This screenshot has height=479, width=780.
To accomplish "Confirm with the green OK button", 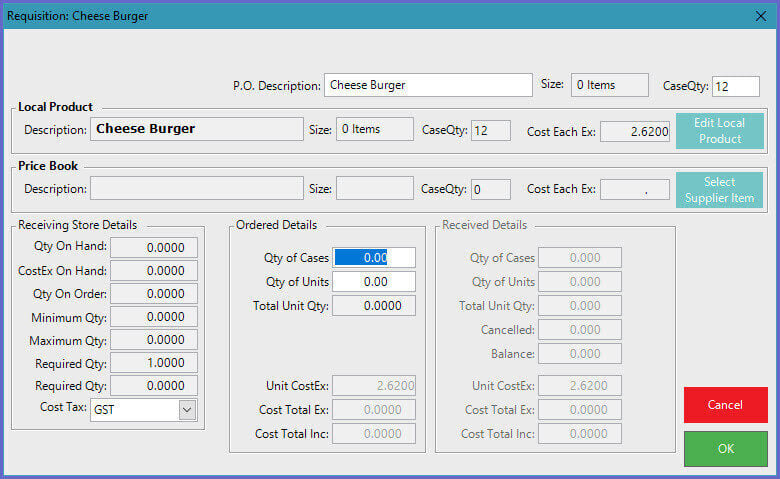I will pos(725,449).
